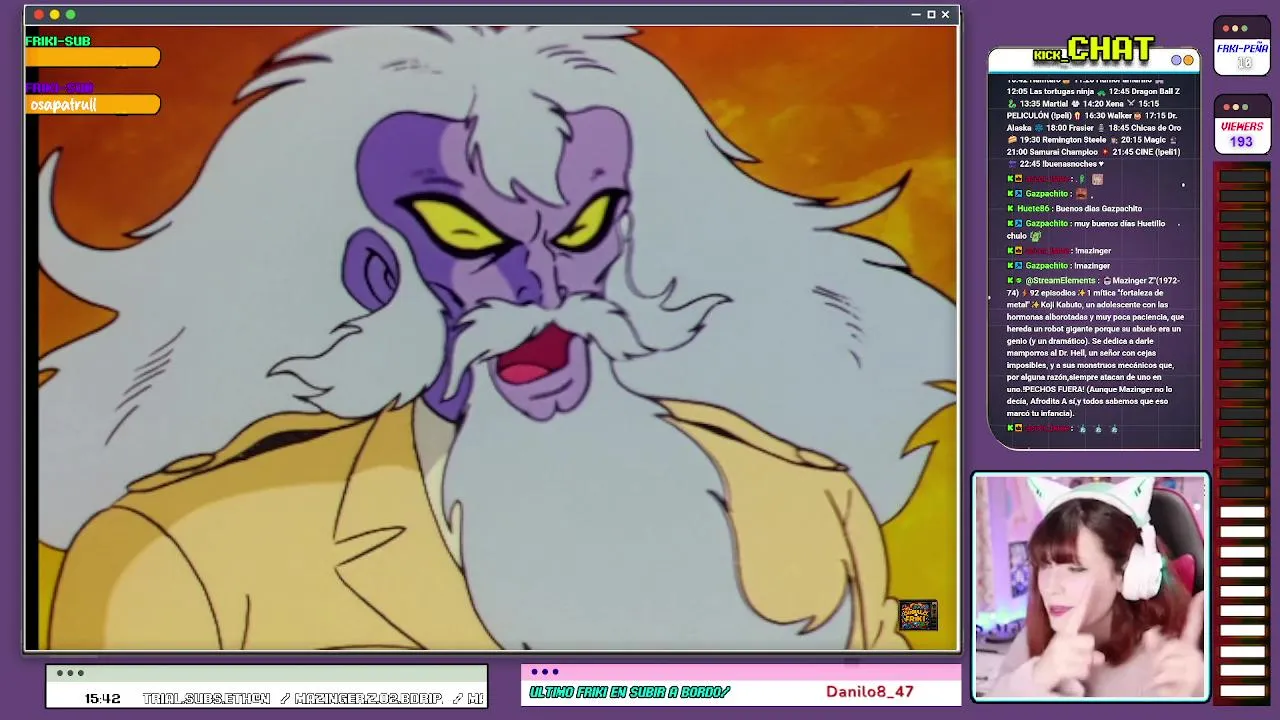The image size is (1280, 720).
Task: Click MAZINGER.Z.02.BDRIP ticker text
Action: tap(368, 699)
